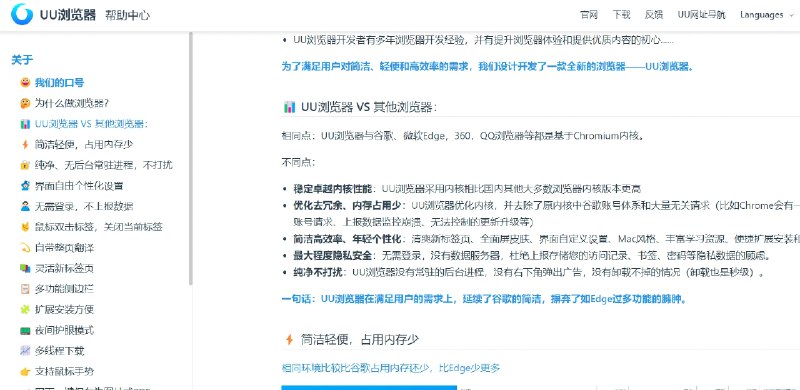Click the blue bar chart at the page bottom
Viewport: 800px width, 390px height.
pos(369,388)
